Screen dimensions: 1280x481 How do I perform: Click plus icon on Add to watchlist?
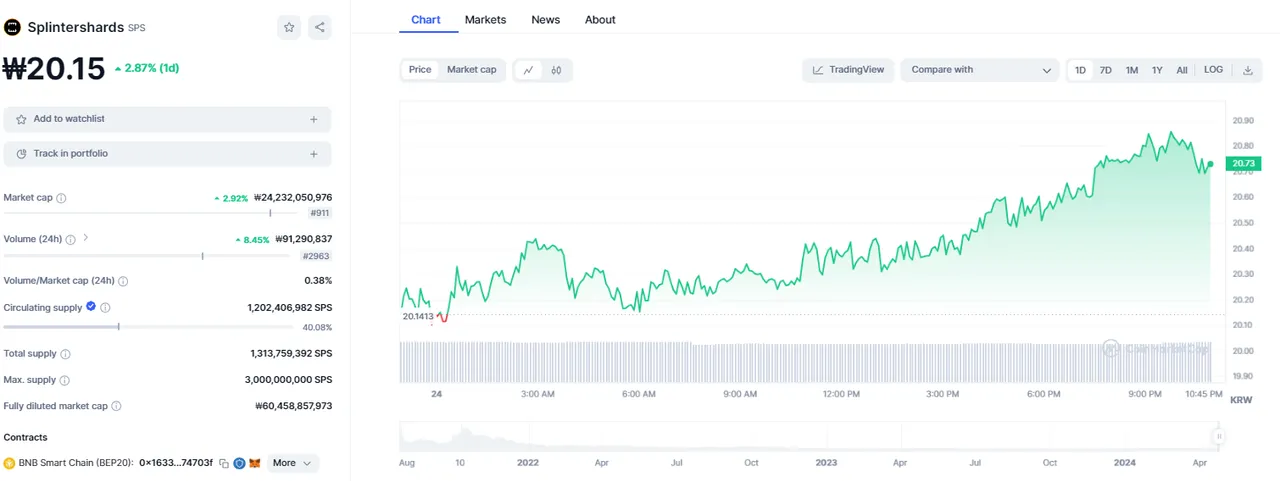point(314,119)
